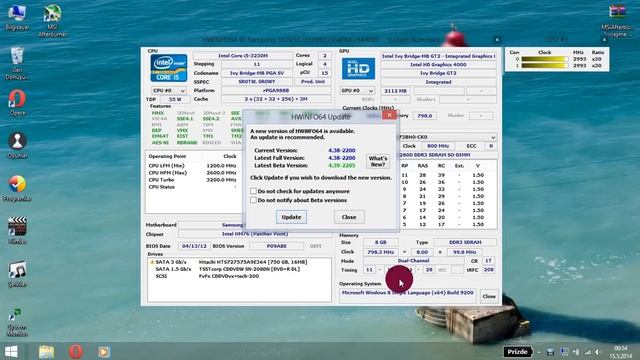Click the network signal tray icon

(x=587, y=352)
